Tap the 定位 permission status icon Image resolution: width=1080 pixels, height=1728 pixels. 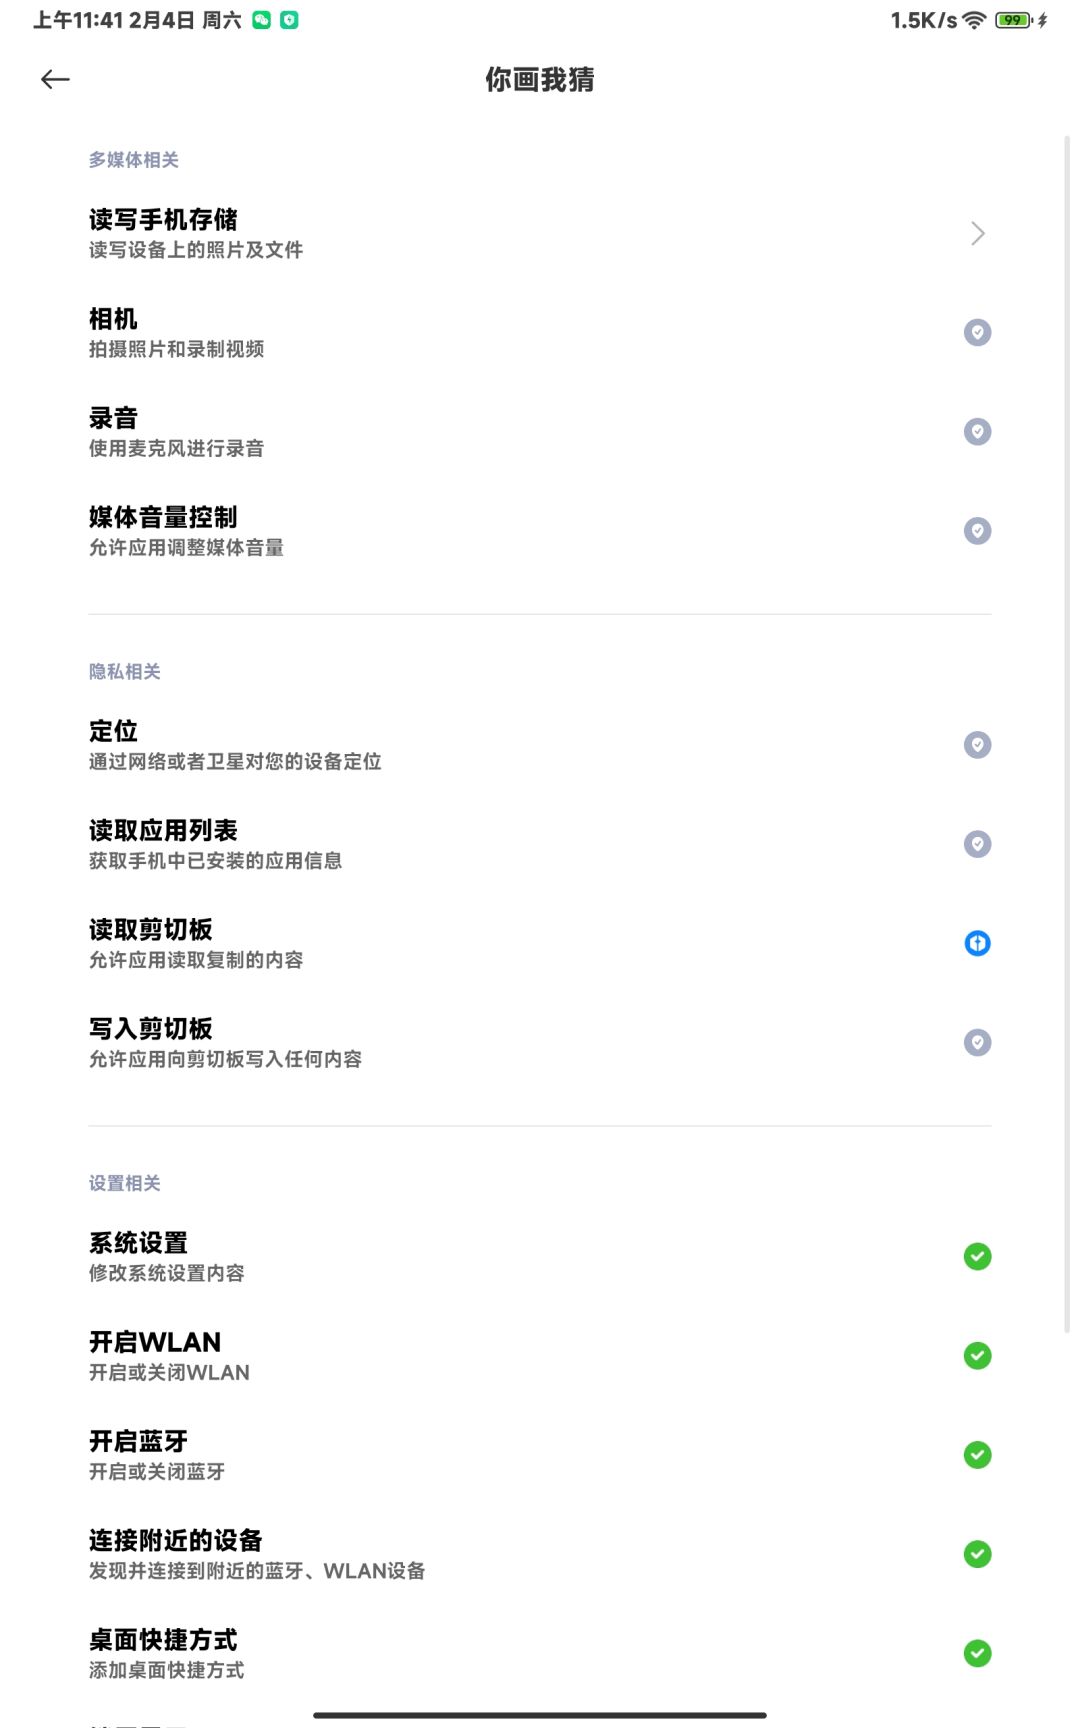tap(977, 745)
